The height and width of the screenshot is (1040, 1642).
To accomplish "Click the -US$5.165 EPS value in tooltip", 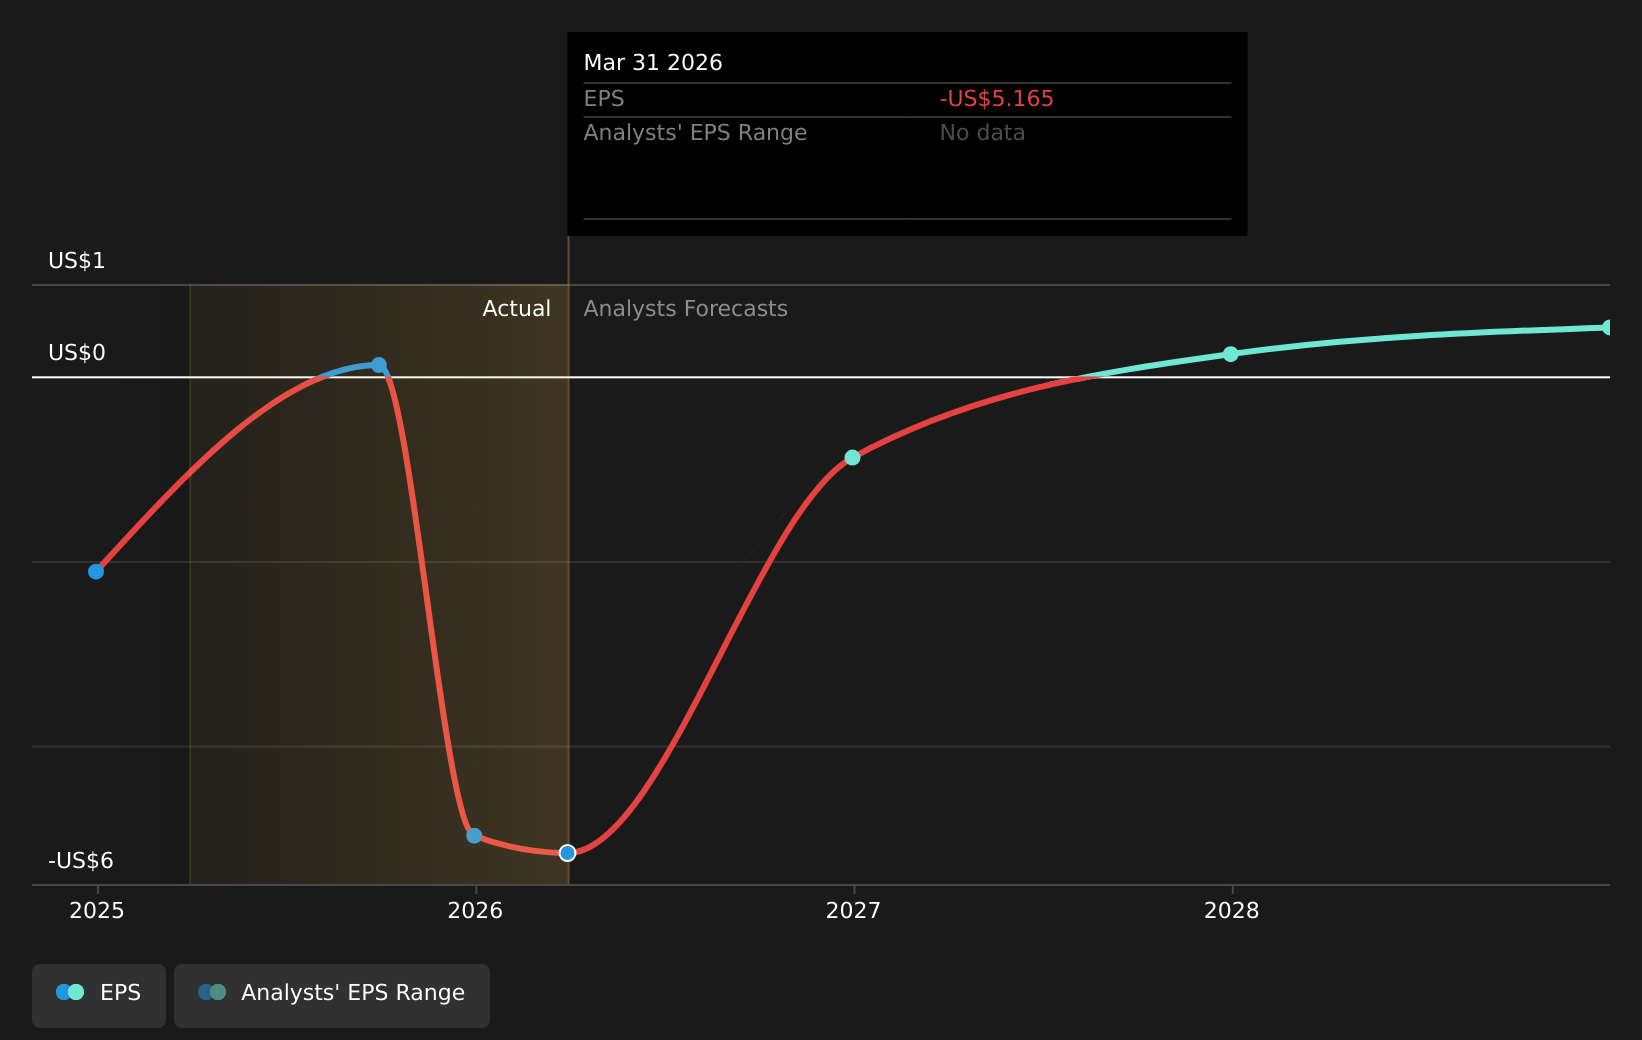I will pyautogui.click(x=997, y=99).
